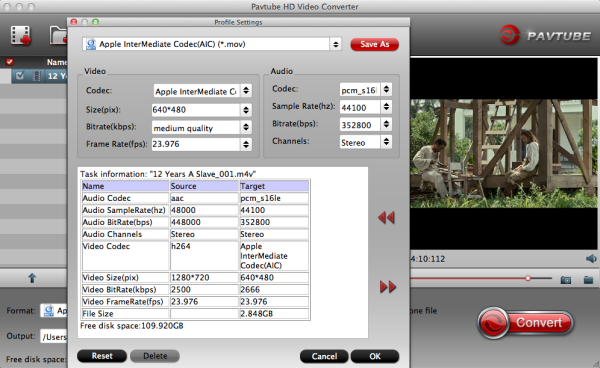Click the playback progress slider handle
600x368 pixels.
point(528,278)
